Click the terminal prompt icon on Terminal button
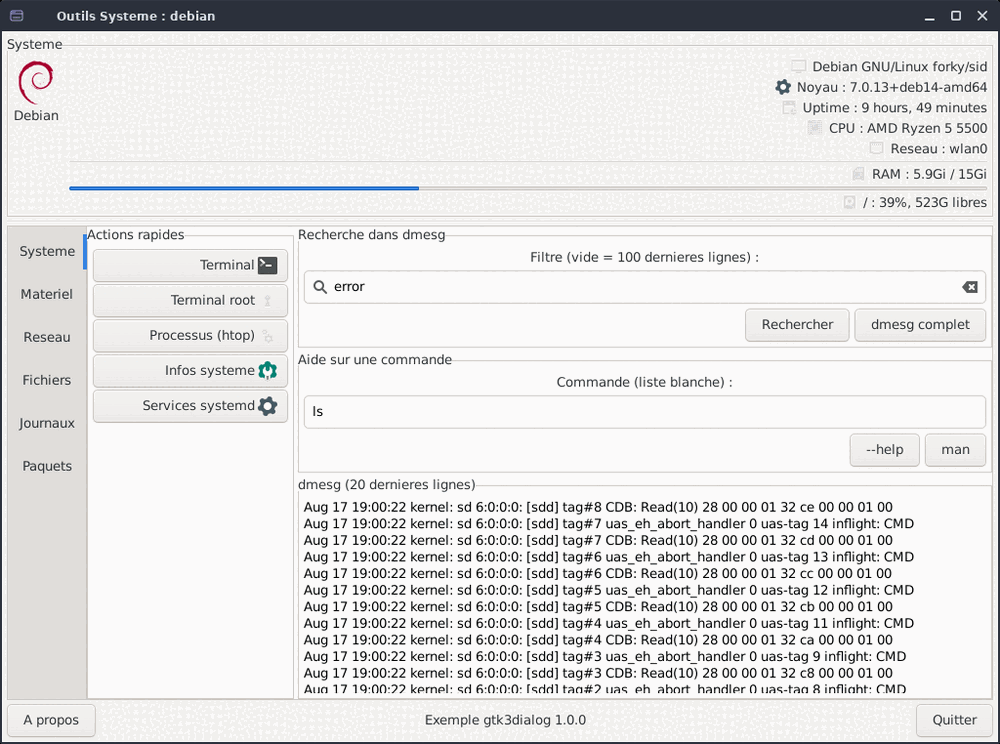1000x744 pixels. (267, 265)
